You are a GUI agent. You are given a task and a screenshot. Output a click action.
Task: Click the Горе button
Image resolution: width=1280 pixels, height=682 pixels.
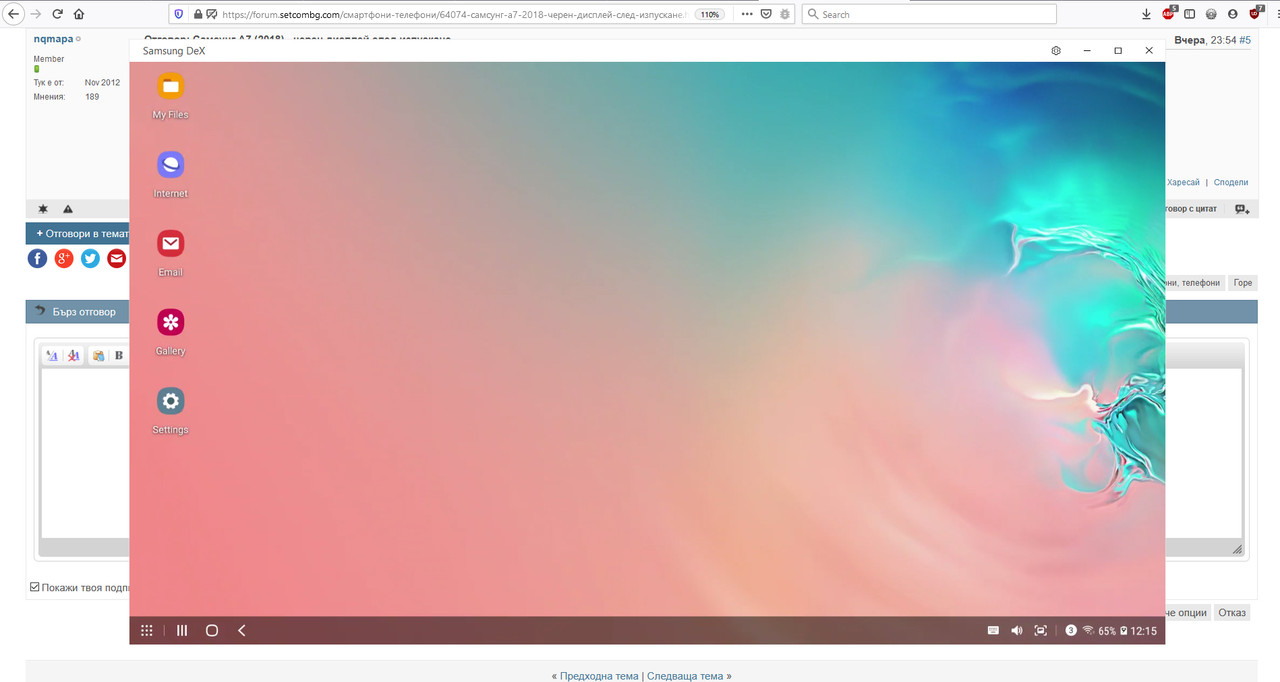(x=1242, y=283)
